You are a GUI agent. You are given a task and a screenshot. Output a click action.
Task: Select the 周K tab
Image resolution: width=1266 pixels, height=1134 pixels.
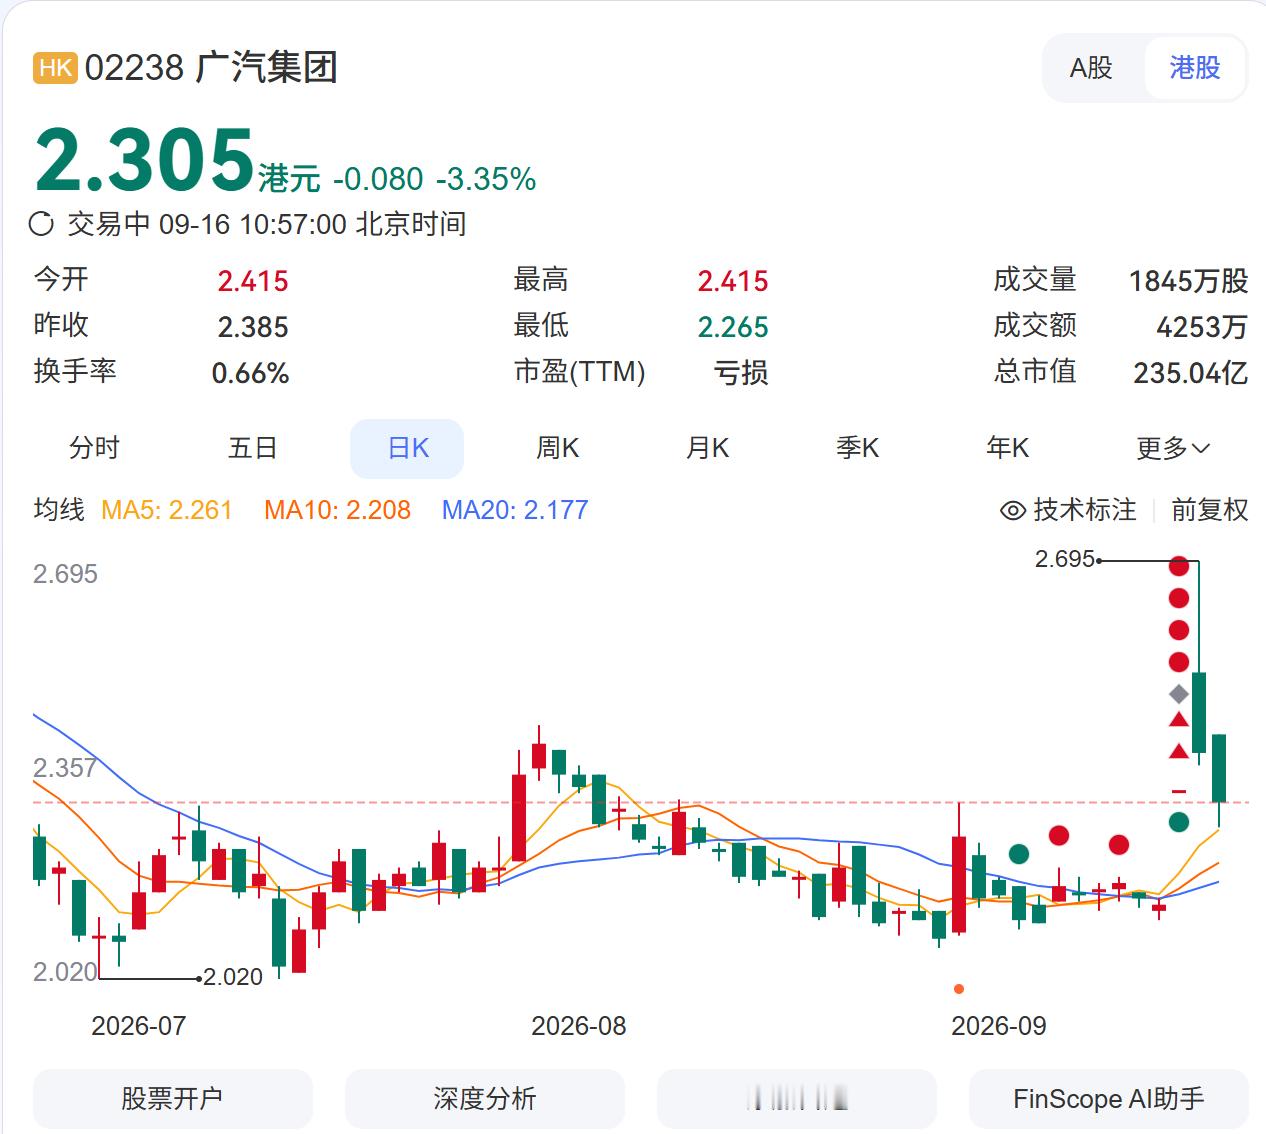(558, 448)
